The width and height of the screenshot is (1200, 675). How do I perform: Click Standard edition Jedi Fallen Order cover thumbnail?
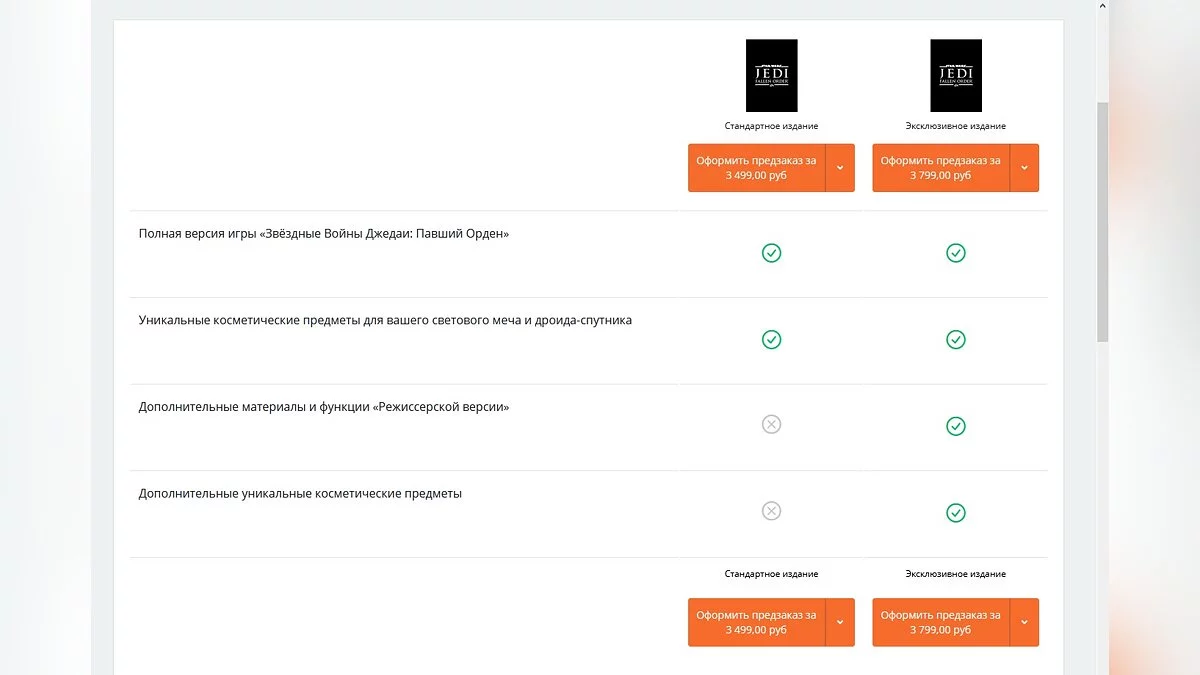(x=771, y=76)
